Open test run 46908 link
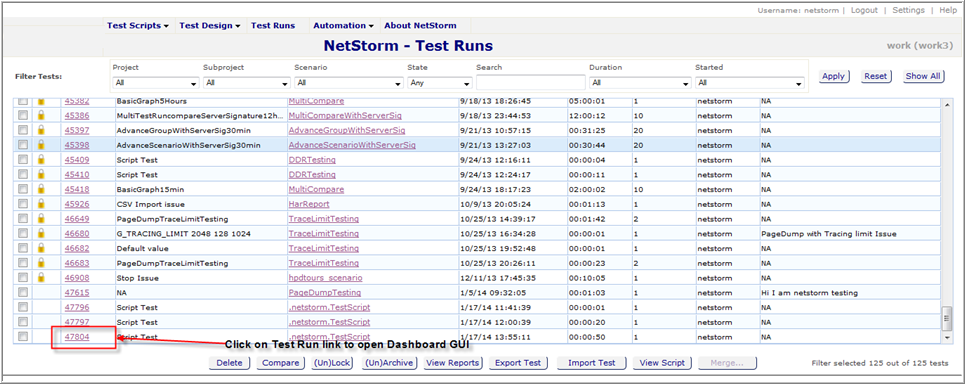Screen dimensions: 965x384 coord(77,278)
